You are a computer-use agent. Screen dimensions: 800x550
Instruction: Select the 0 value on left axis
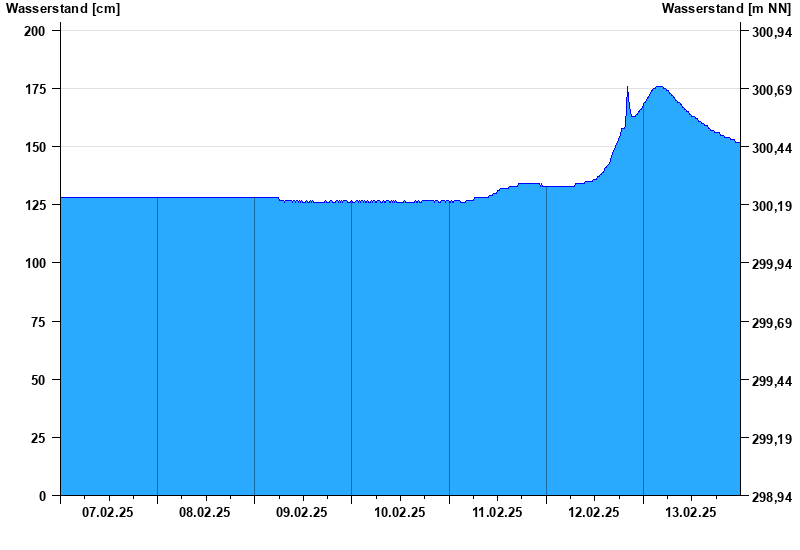tap(42, 496)
